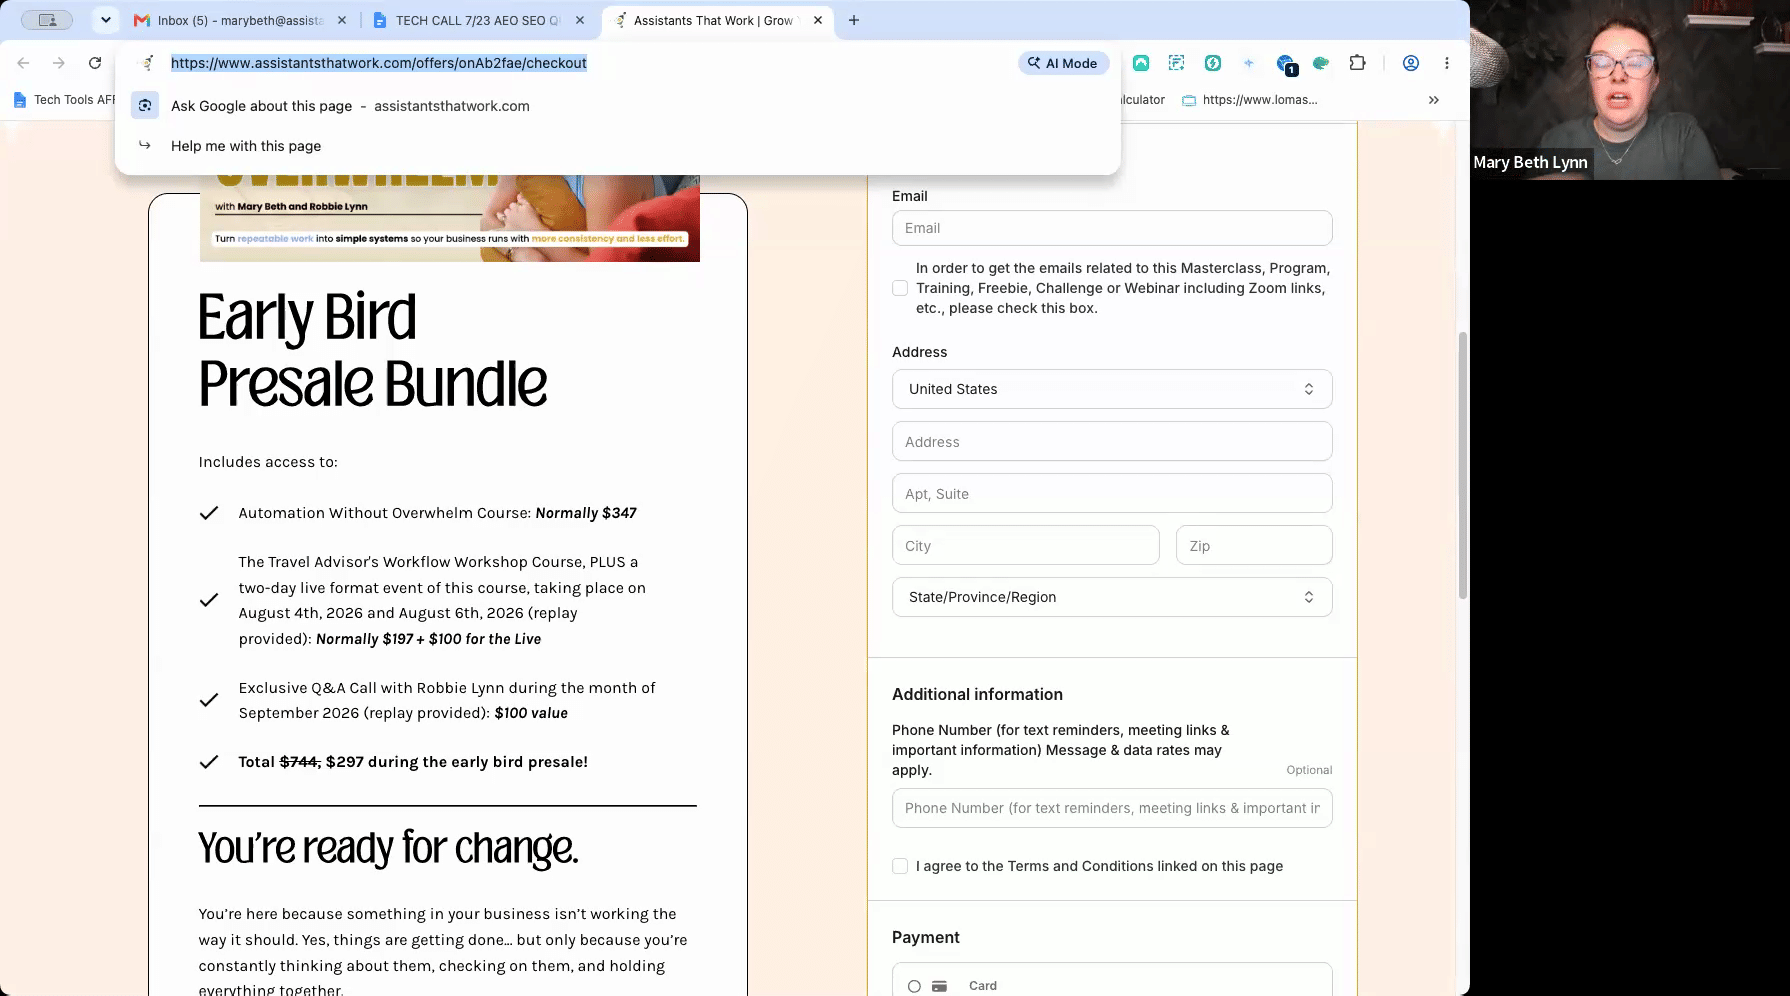
Task: Click the Google Lens suggestion icon
Action: tap(145, 106)
